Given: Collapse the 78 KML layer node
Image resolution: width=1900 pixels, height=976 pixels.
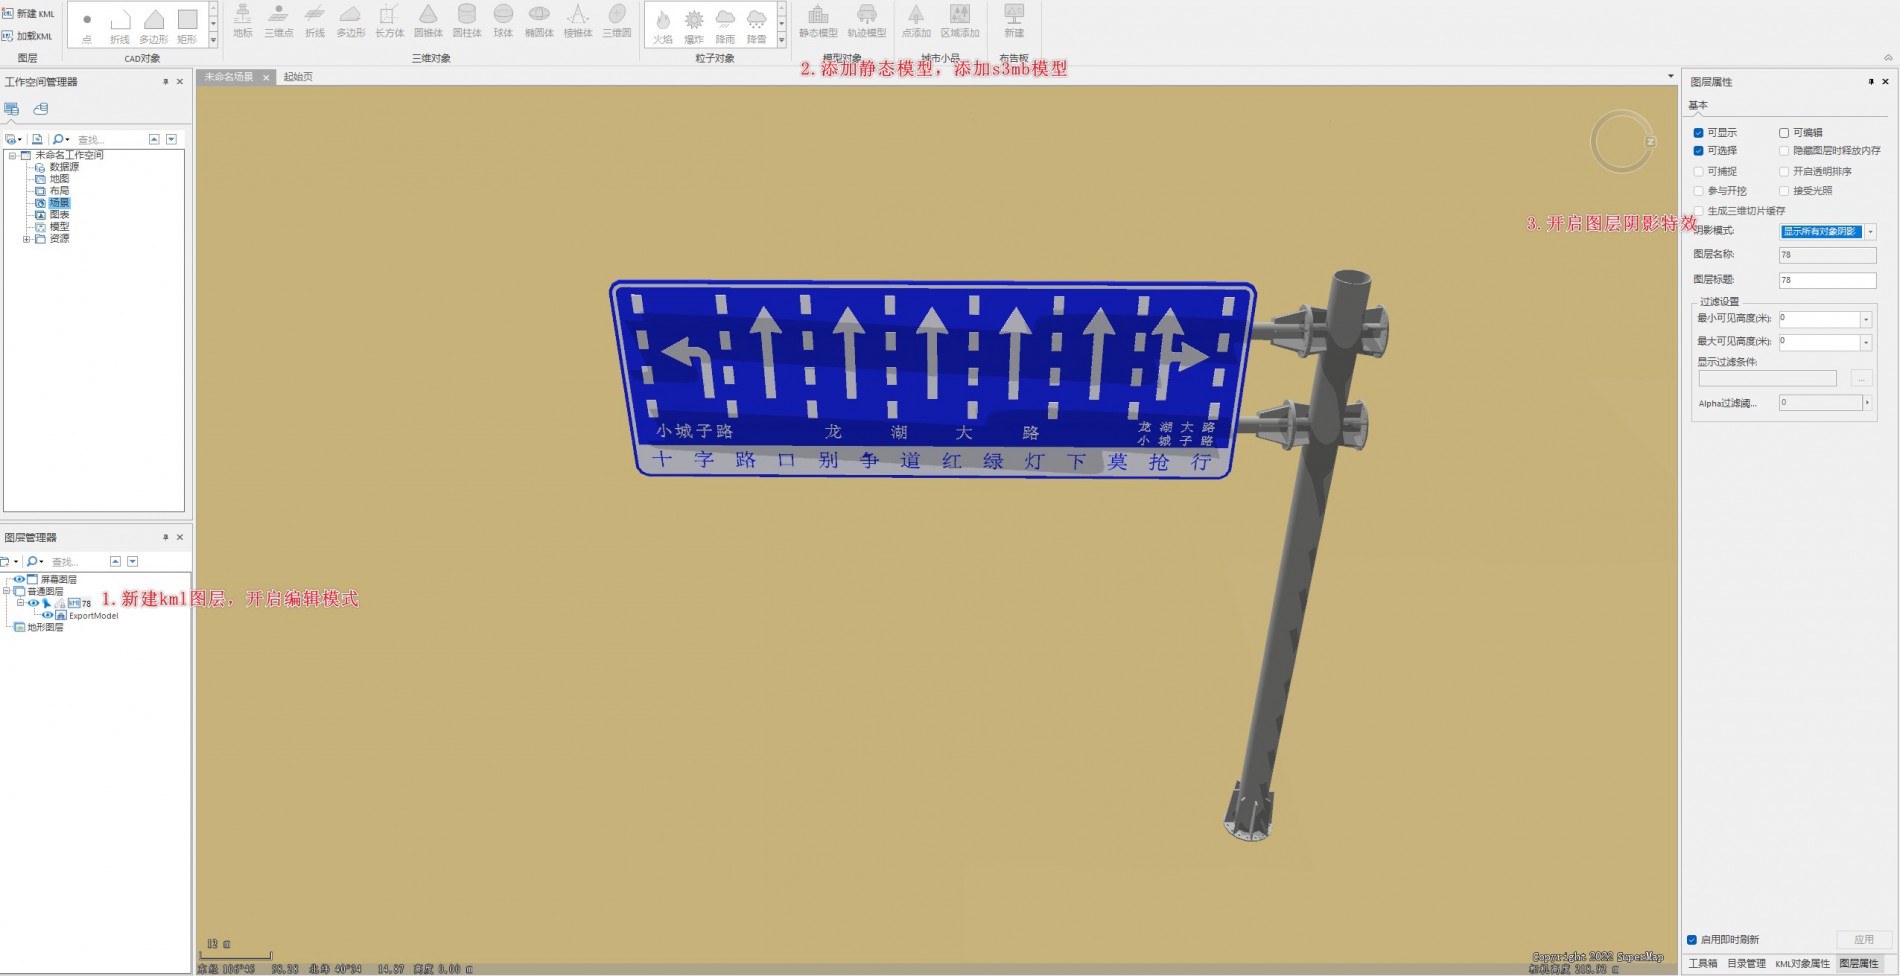Looking at the screenshot, I should (20, 603).
